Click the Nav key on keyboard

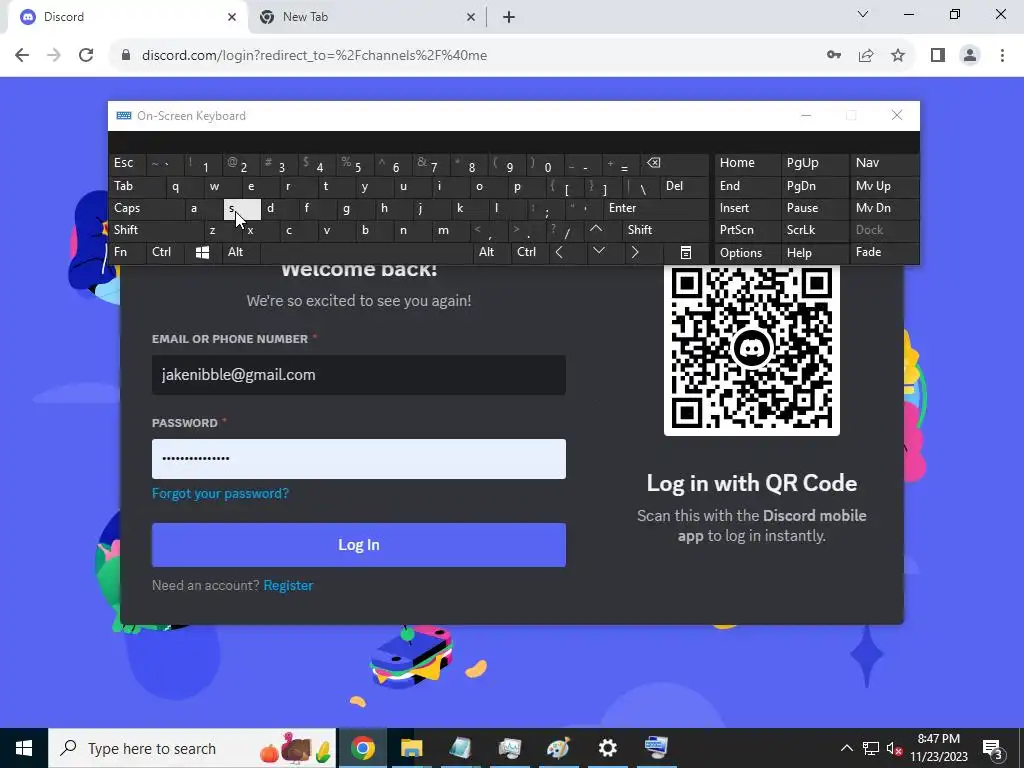pos(884,163)
